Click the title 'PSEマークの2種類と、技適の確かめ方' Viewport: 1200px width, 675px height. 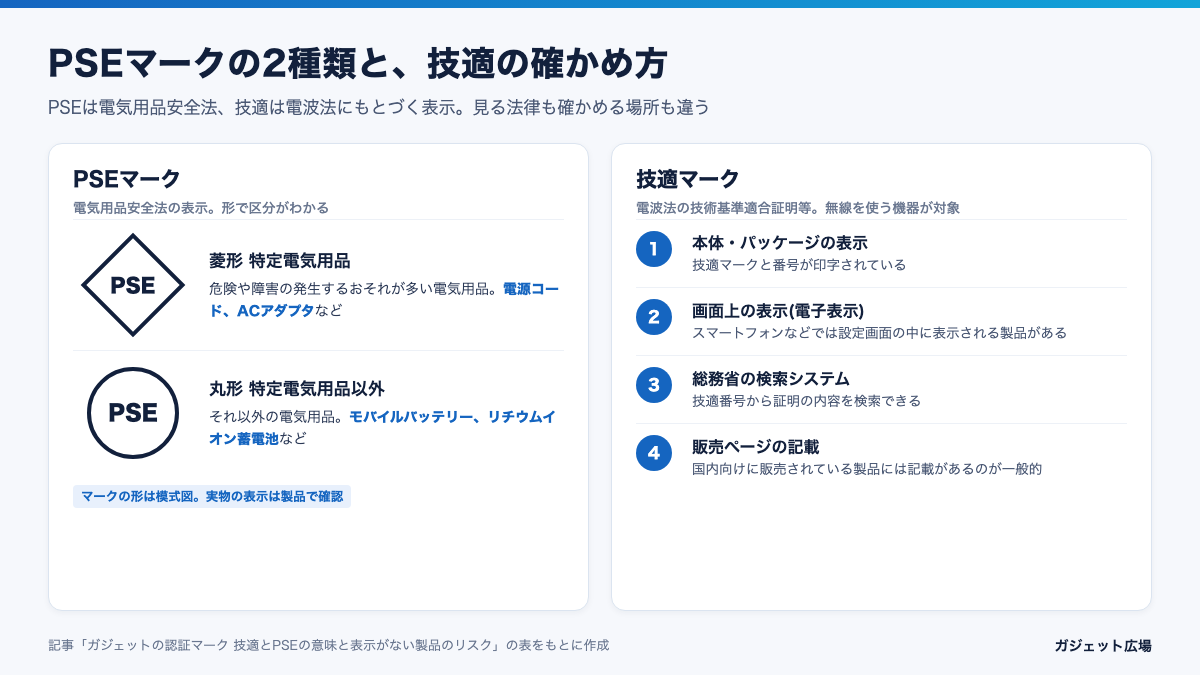(358, 63)
